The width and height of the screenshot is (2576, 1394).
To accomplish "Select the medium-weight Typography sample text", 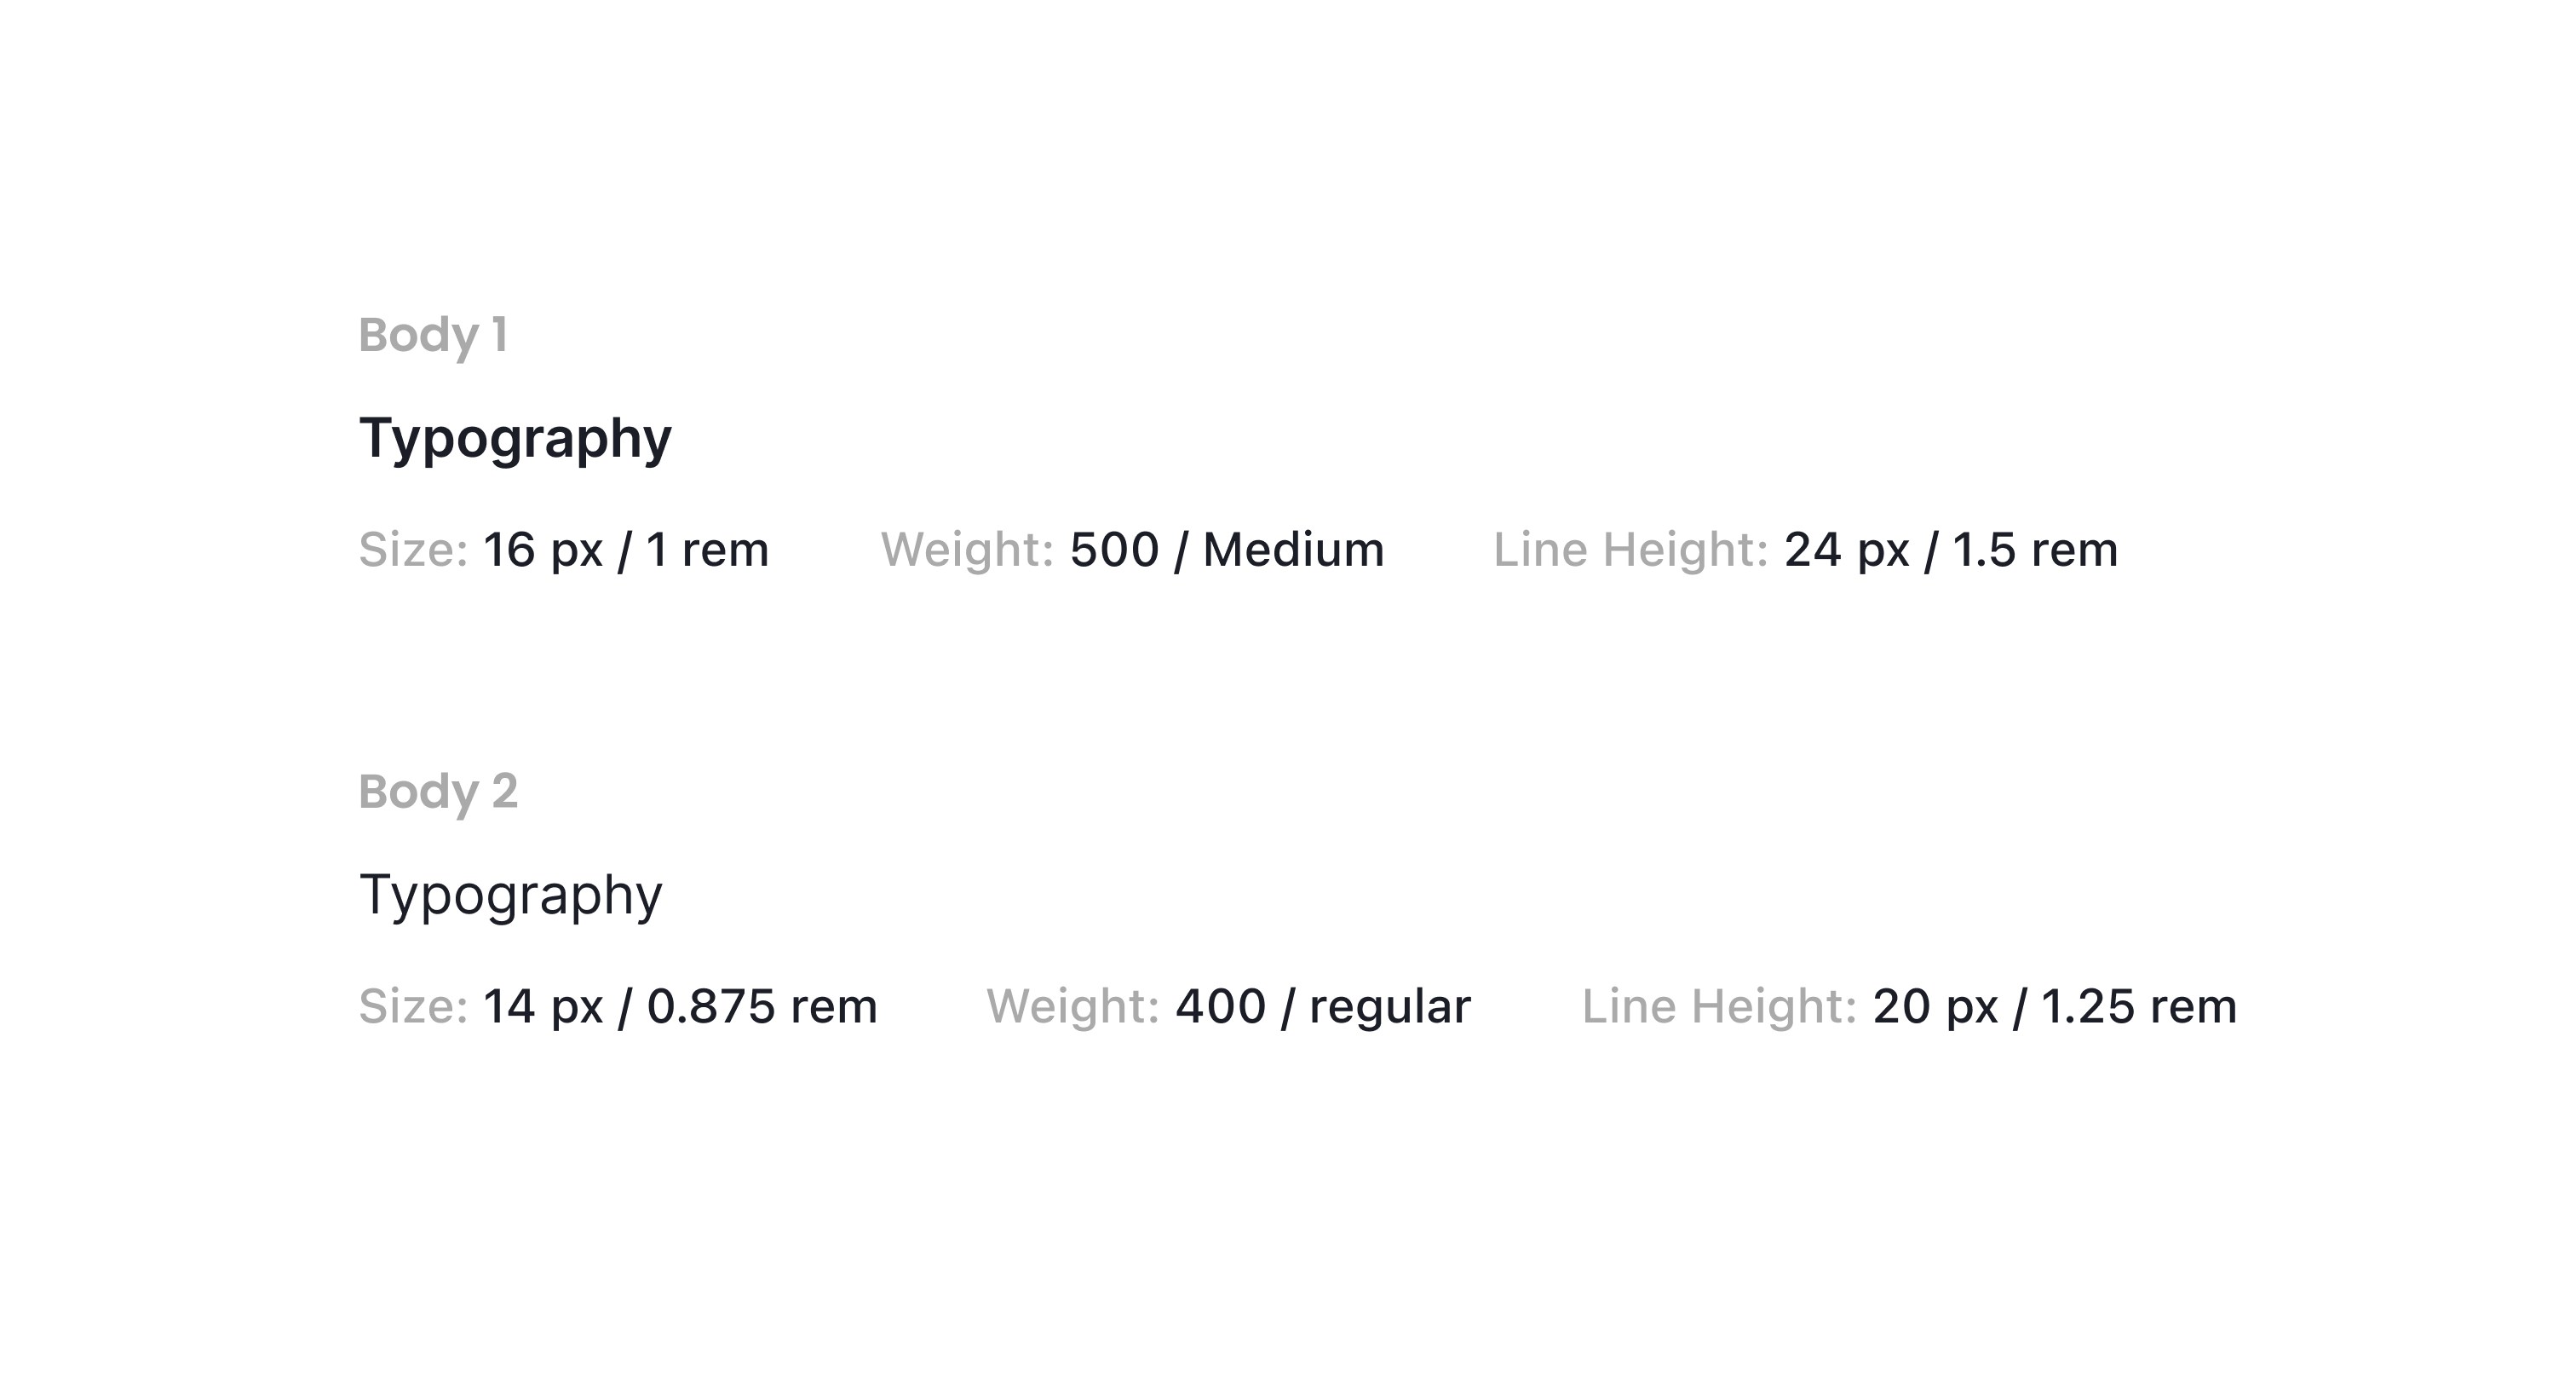I will (515, 439).
